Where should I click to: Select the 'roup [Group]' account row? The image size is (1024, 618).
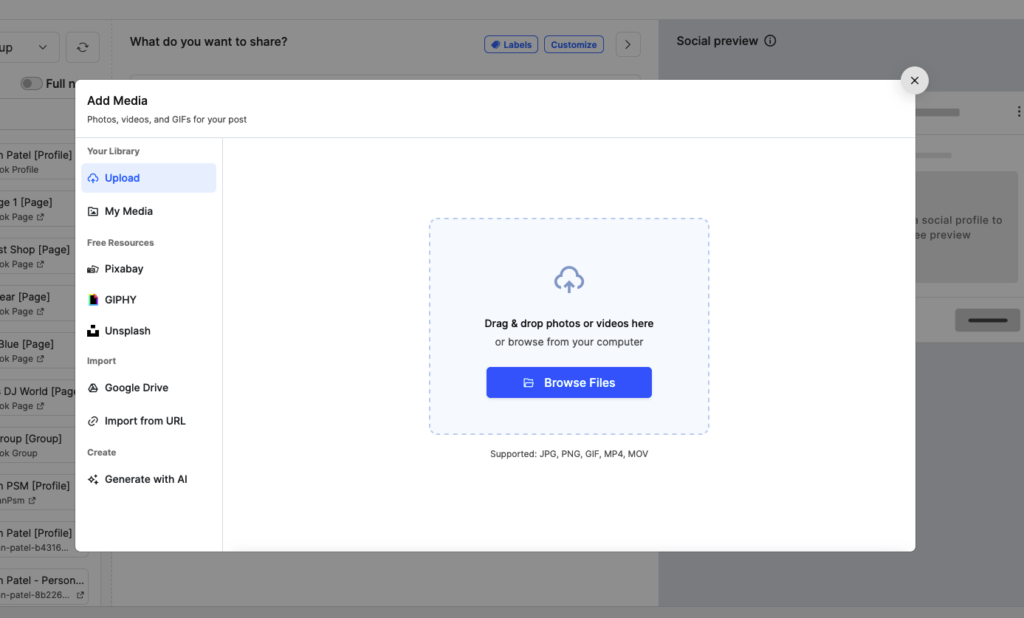coord(37,445)
